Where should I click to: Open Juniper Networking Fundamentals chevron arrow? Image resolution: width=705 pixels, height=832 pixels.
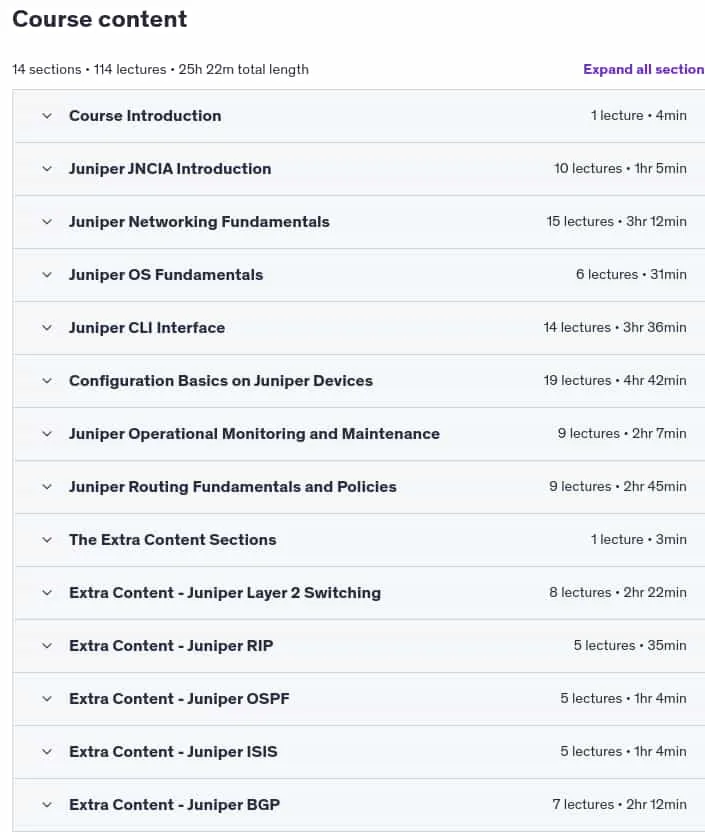pos(47,222)
